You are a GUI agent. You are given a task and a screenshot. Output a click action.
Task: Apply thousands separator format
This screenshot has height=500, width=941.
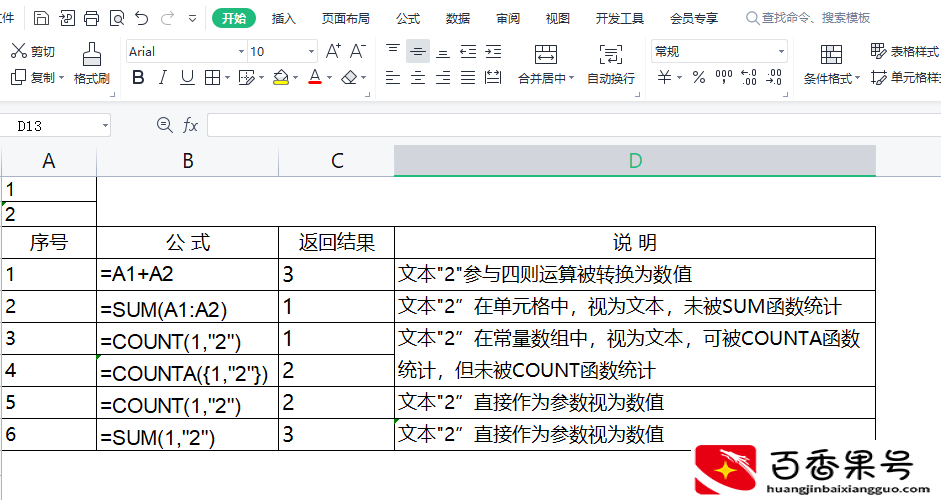pos(724,77)
